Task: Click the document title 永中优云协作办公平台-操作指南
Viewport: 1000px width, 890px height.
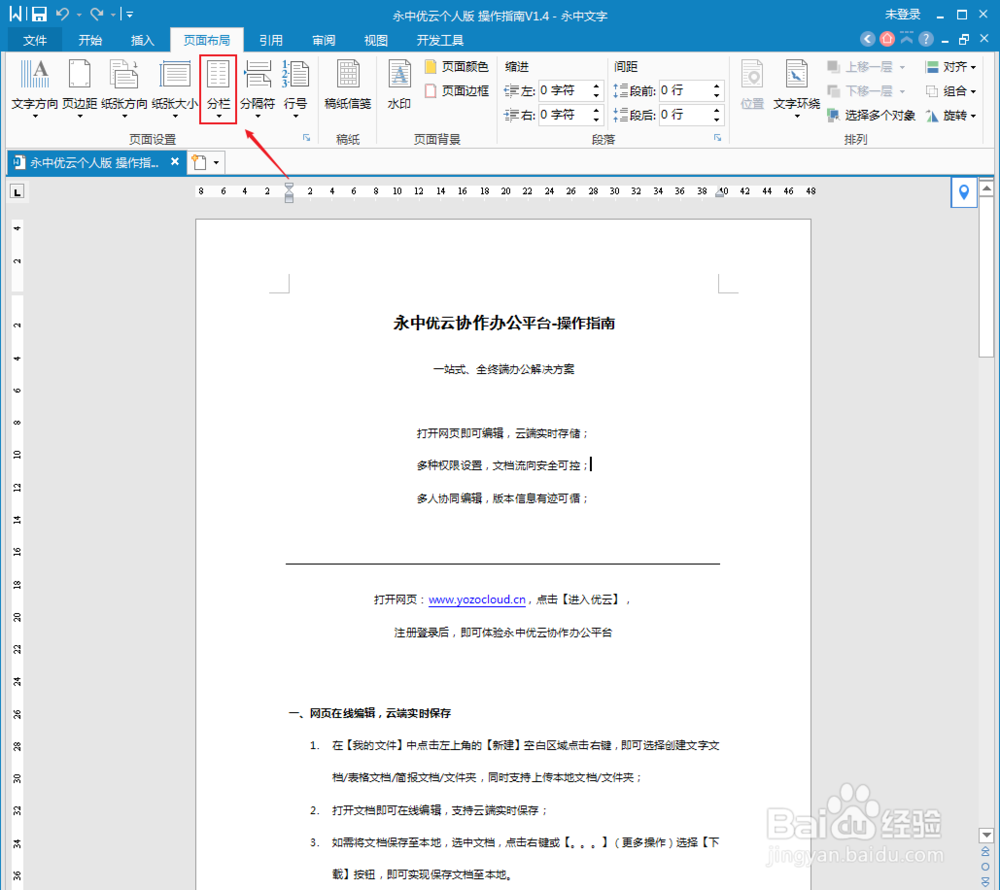Action: coord(504,323)
